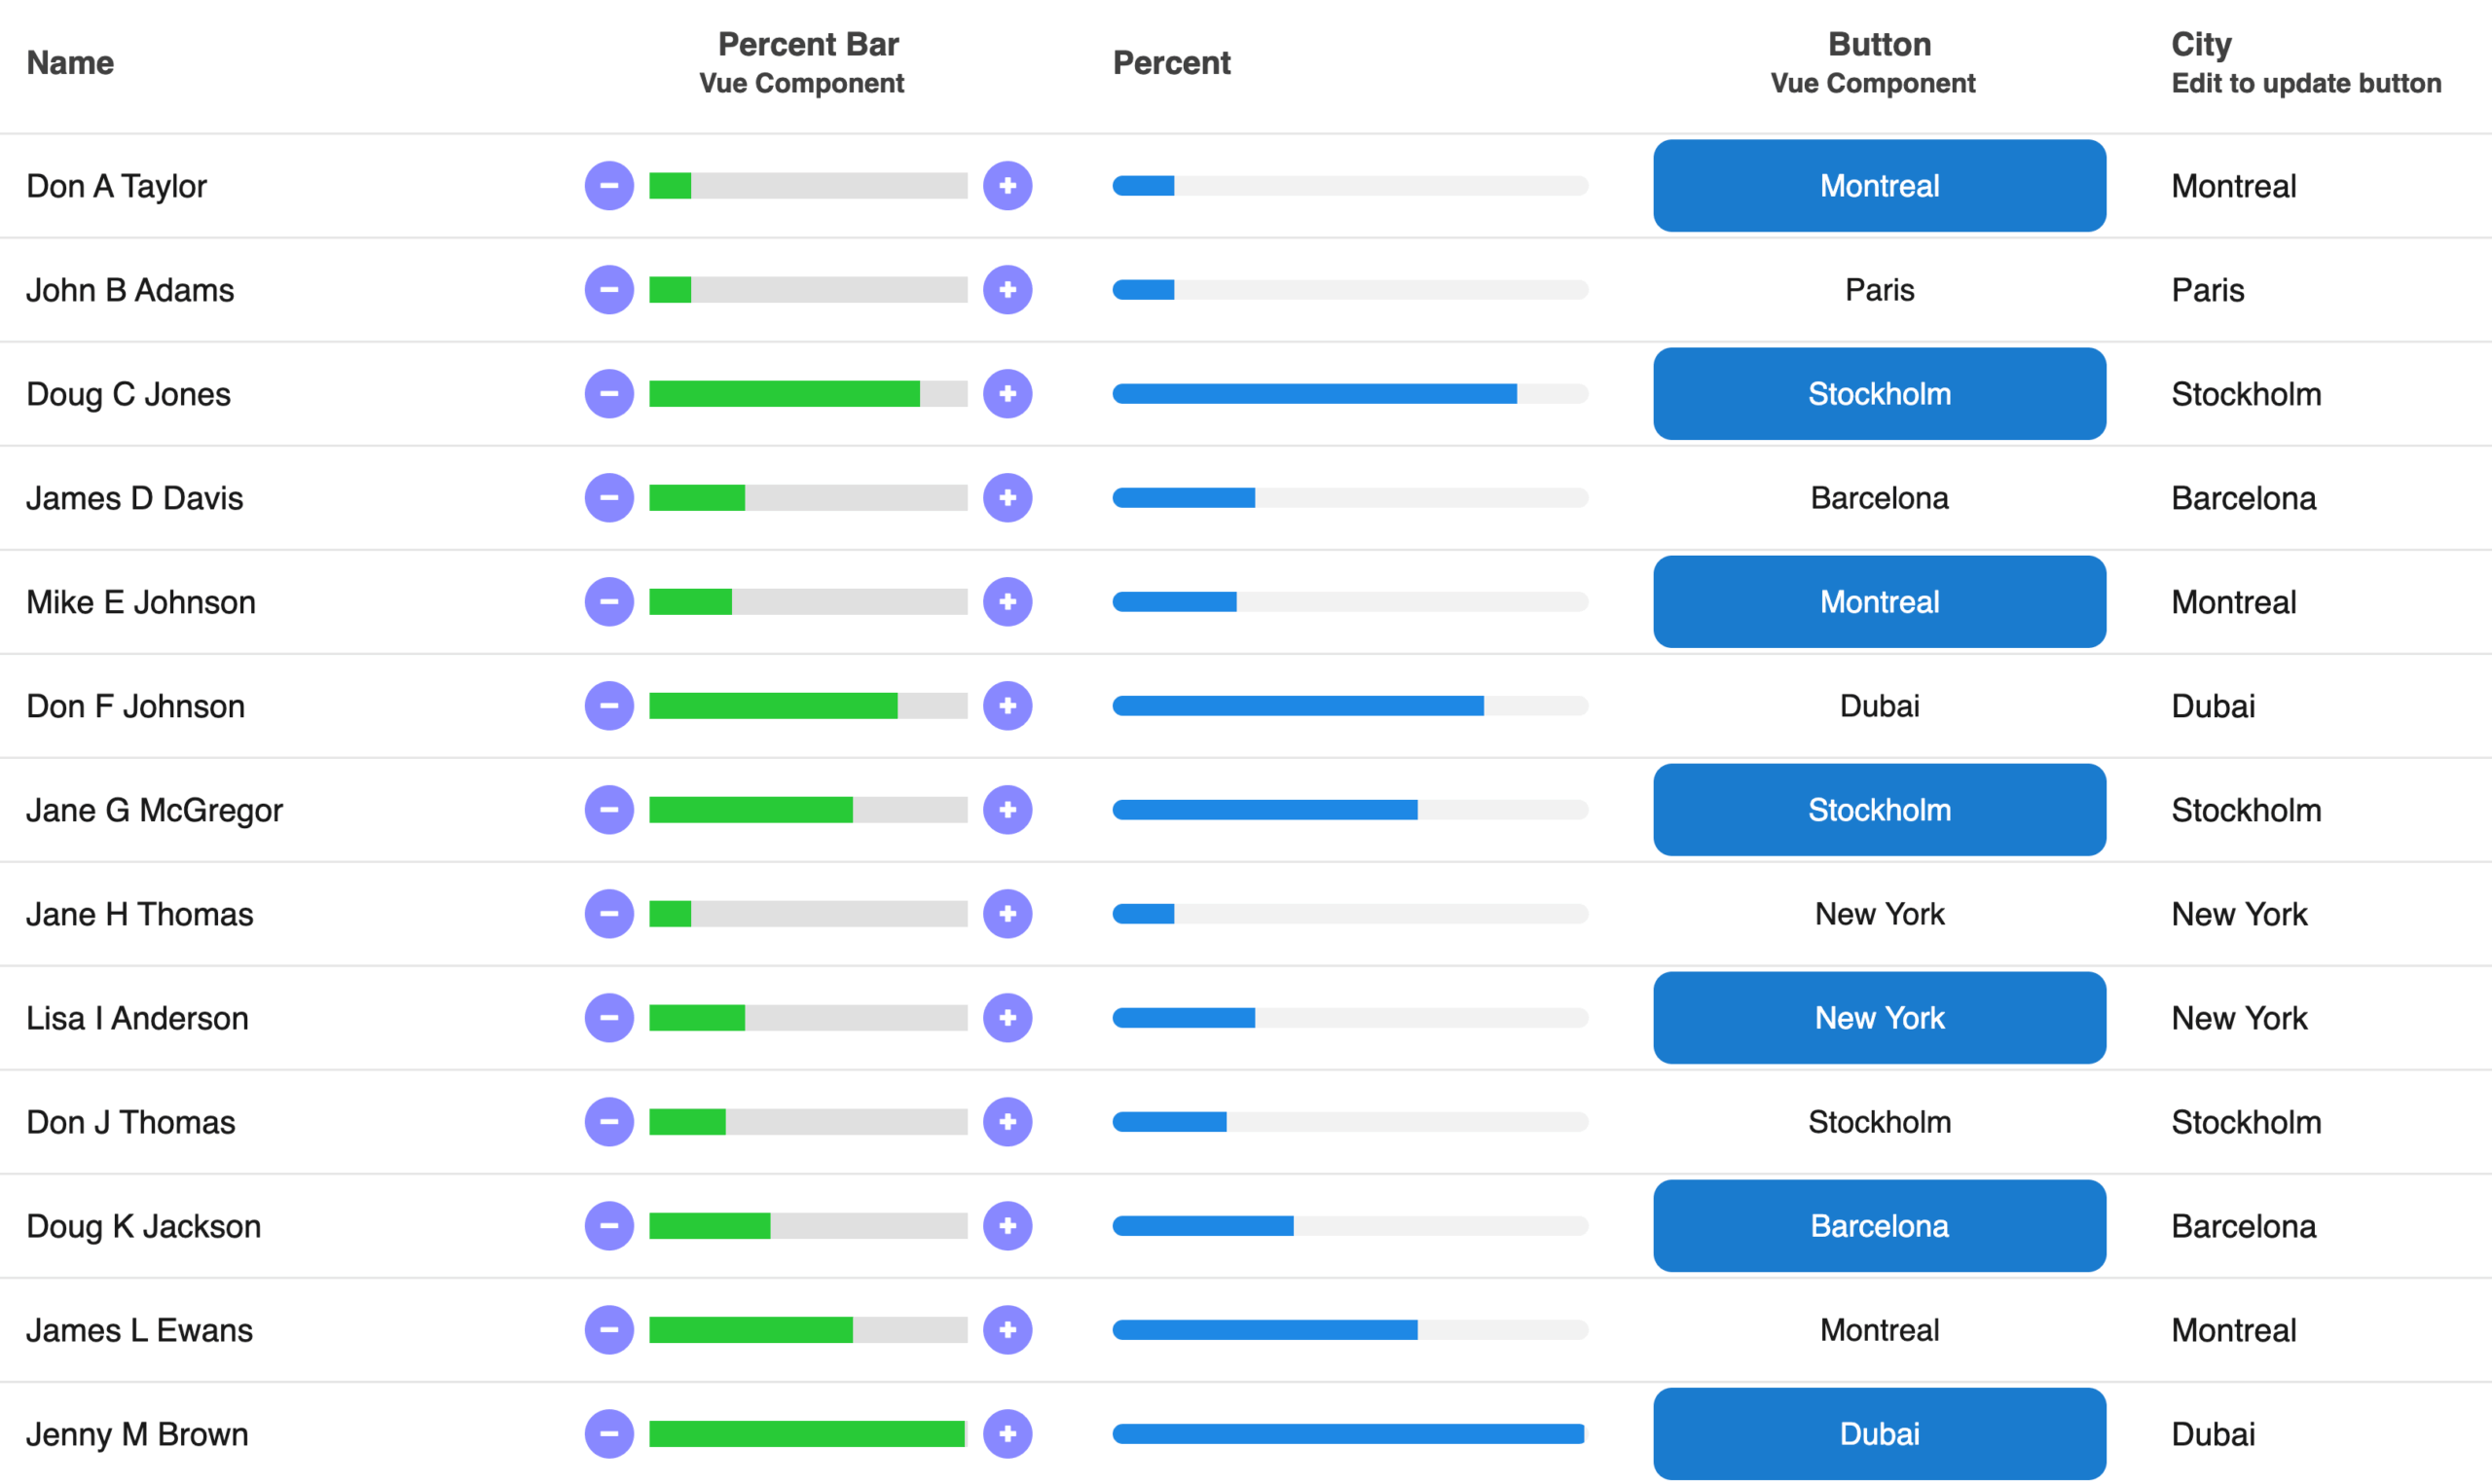This screenshot has height=1484, width=2492.
Task: Click the Name column header
Action: [70, 63]
